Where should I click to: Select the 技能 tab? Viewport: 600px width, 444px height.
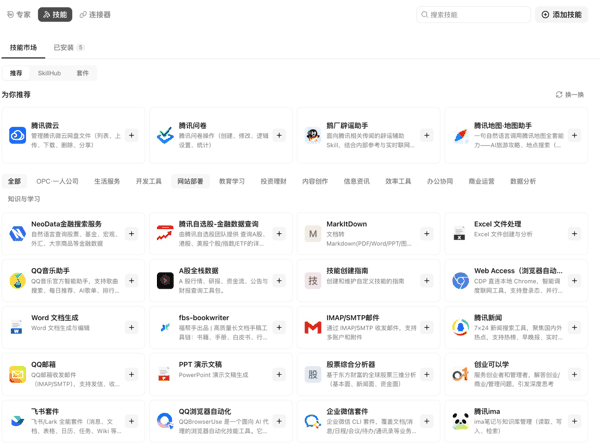55,15
